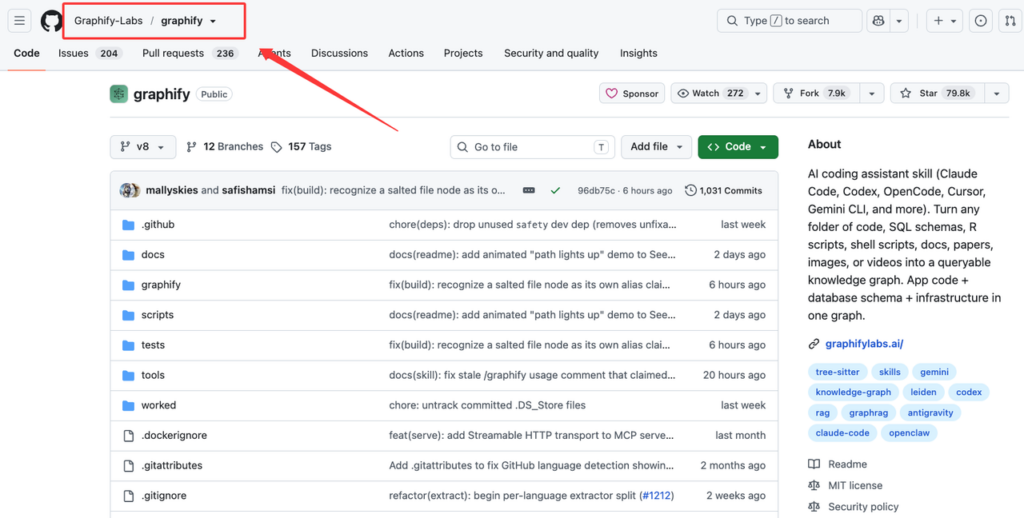This screenshot has width=1024, height=518.
Task: Click the Sponsor heart button
Action: 632,93
